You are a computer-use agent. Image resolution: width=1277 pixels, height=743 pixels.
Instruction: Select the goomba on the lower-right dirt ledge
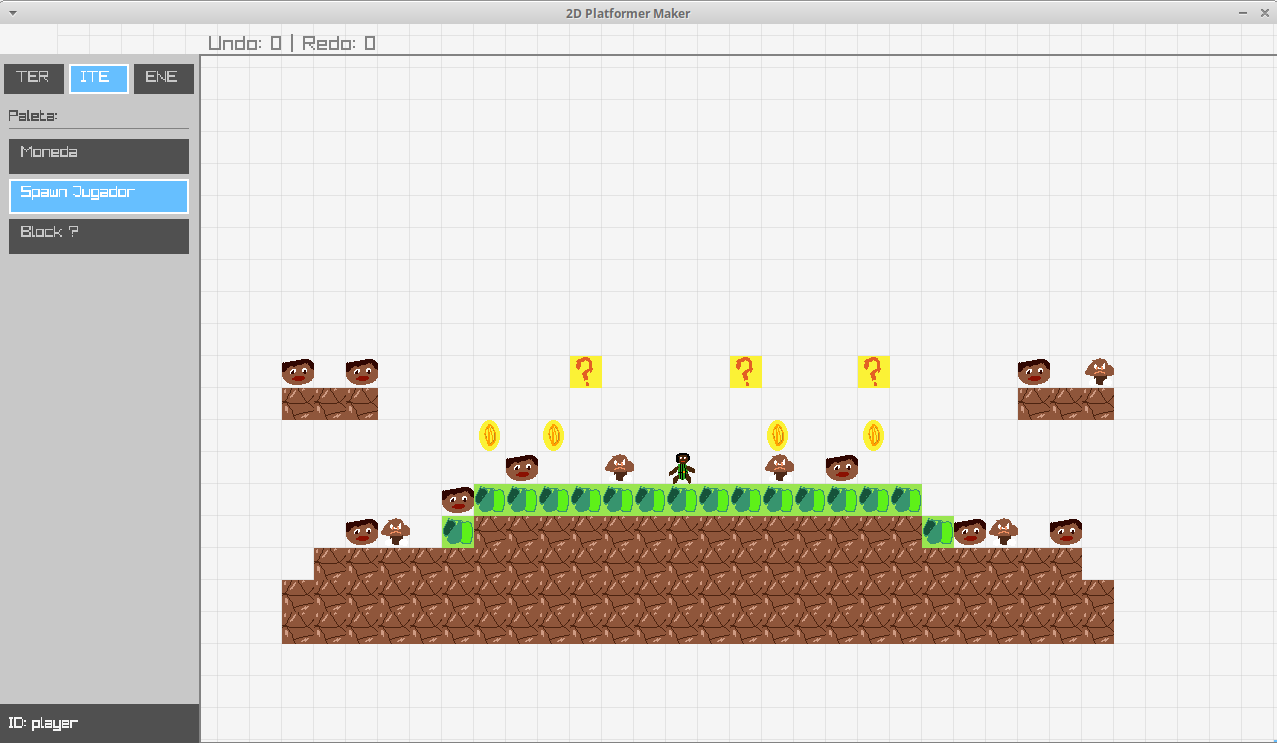(x=1003, y=531)
